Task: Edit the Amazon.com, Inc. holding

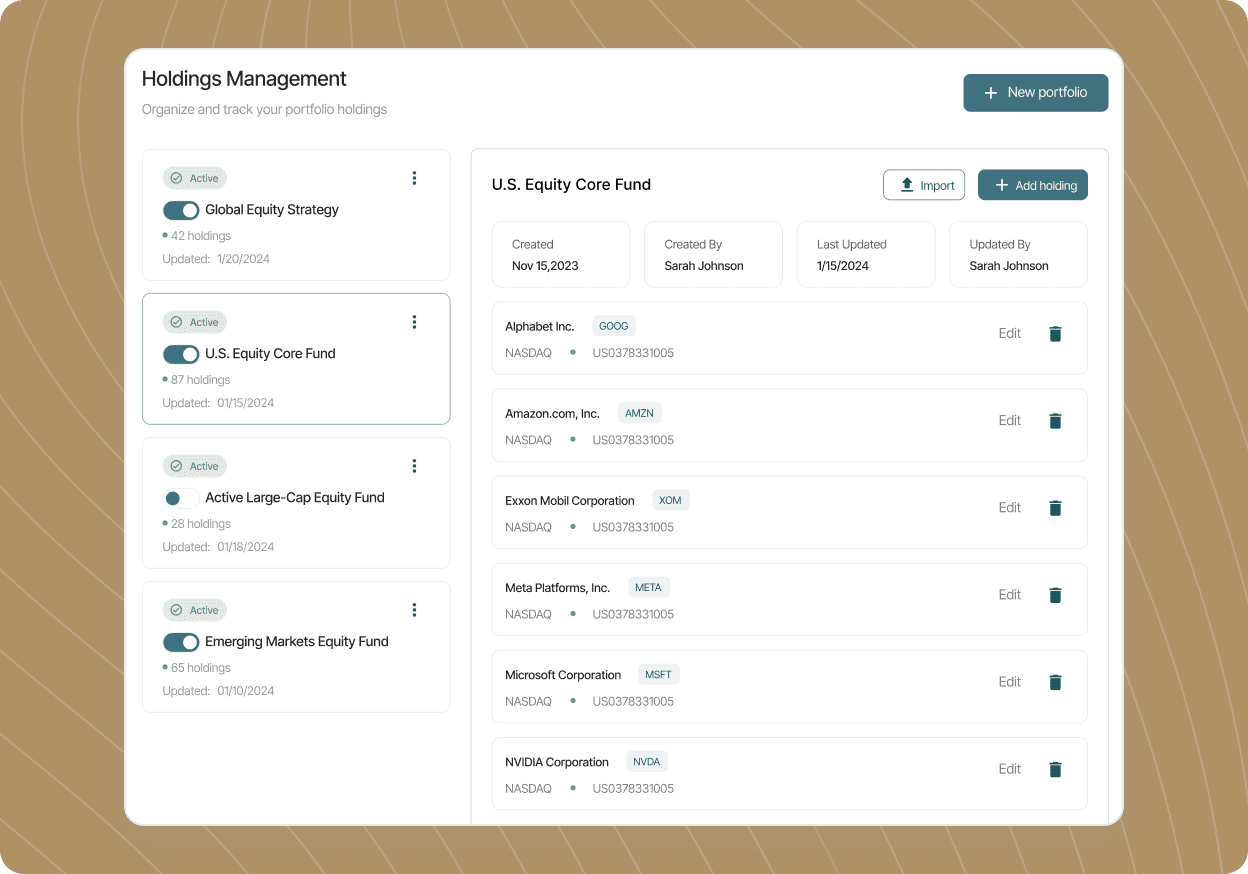Action: [1010, 421]
